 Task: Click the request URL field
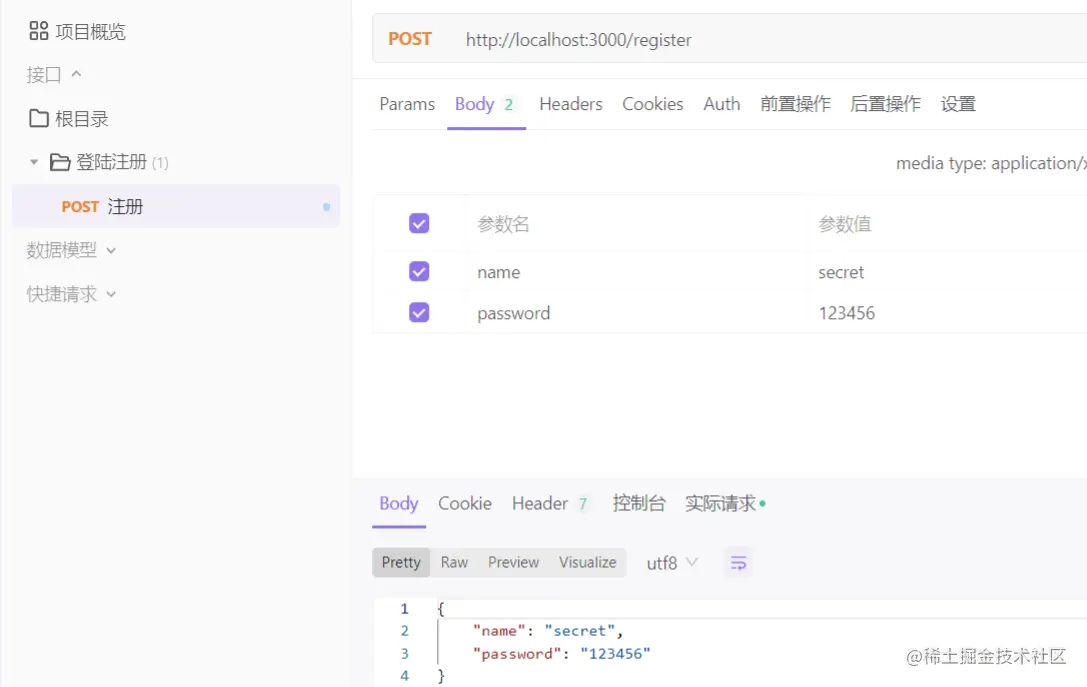point(578,40)
